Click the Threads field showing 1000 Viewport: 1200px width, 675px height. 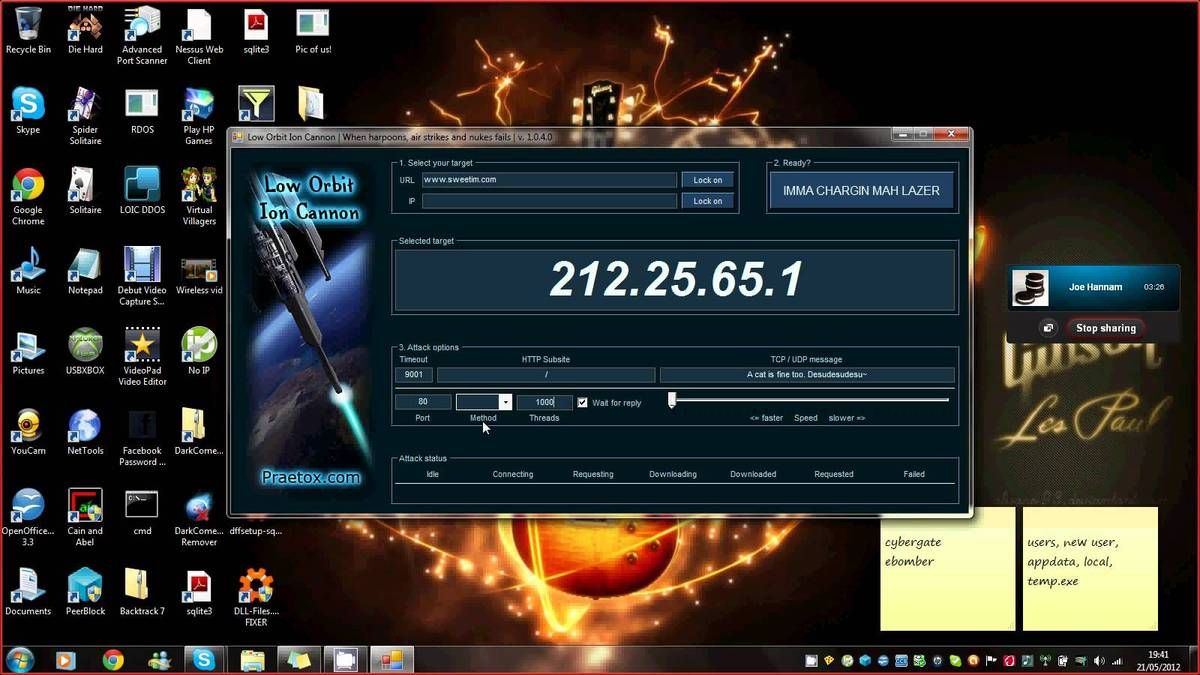point(545,402)
